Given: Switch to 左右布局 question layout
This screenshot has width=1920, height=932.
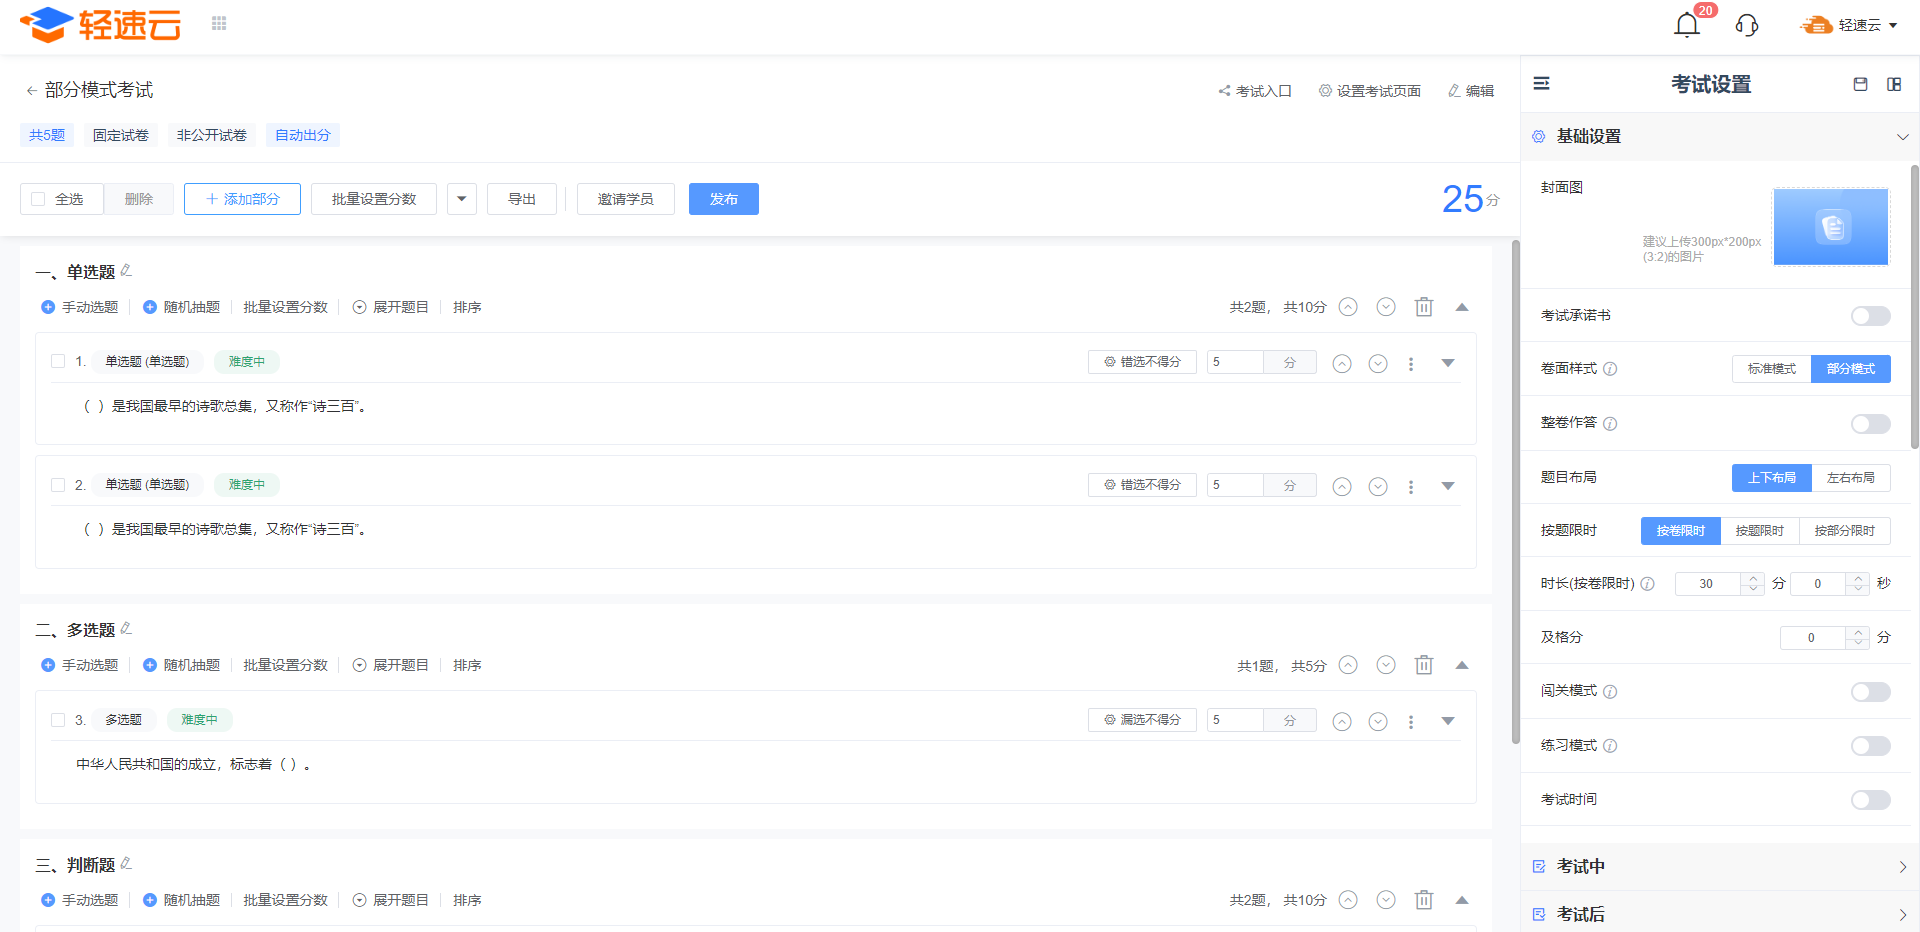Looking at the screenshot, I should [1850, 478].
